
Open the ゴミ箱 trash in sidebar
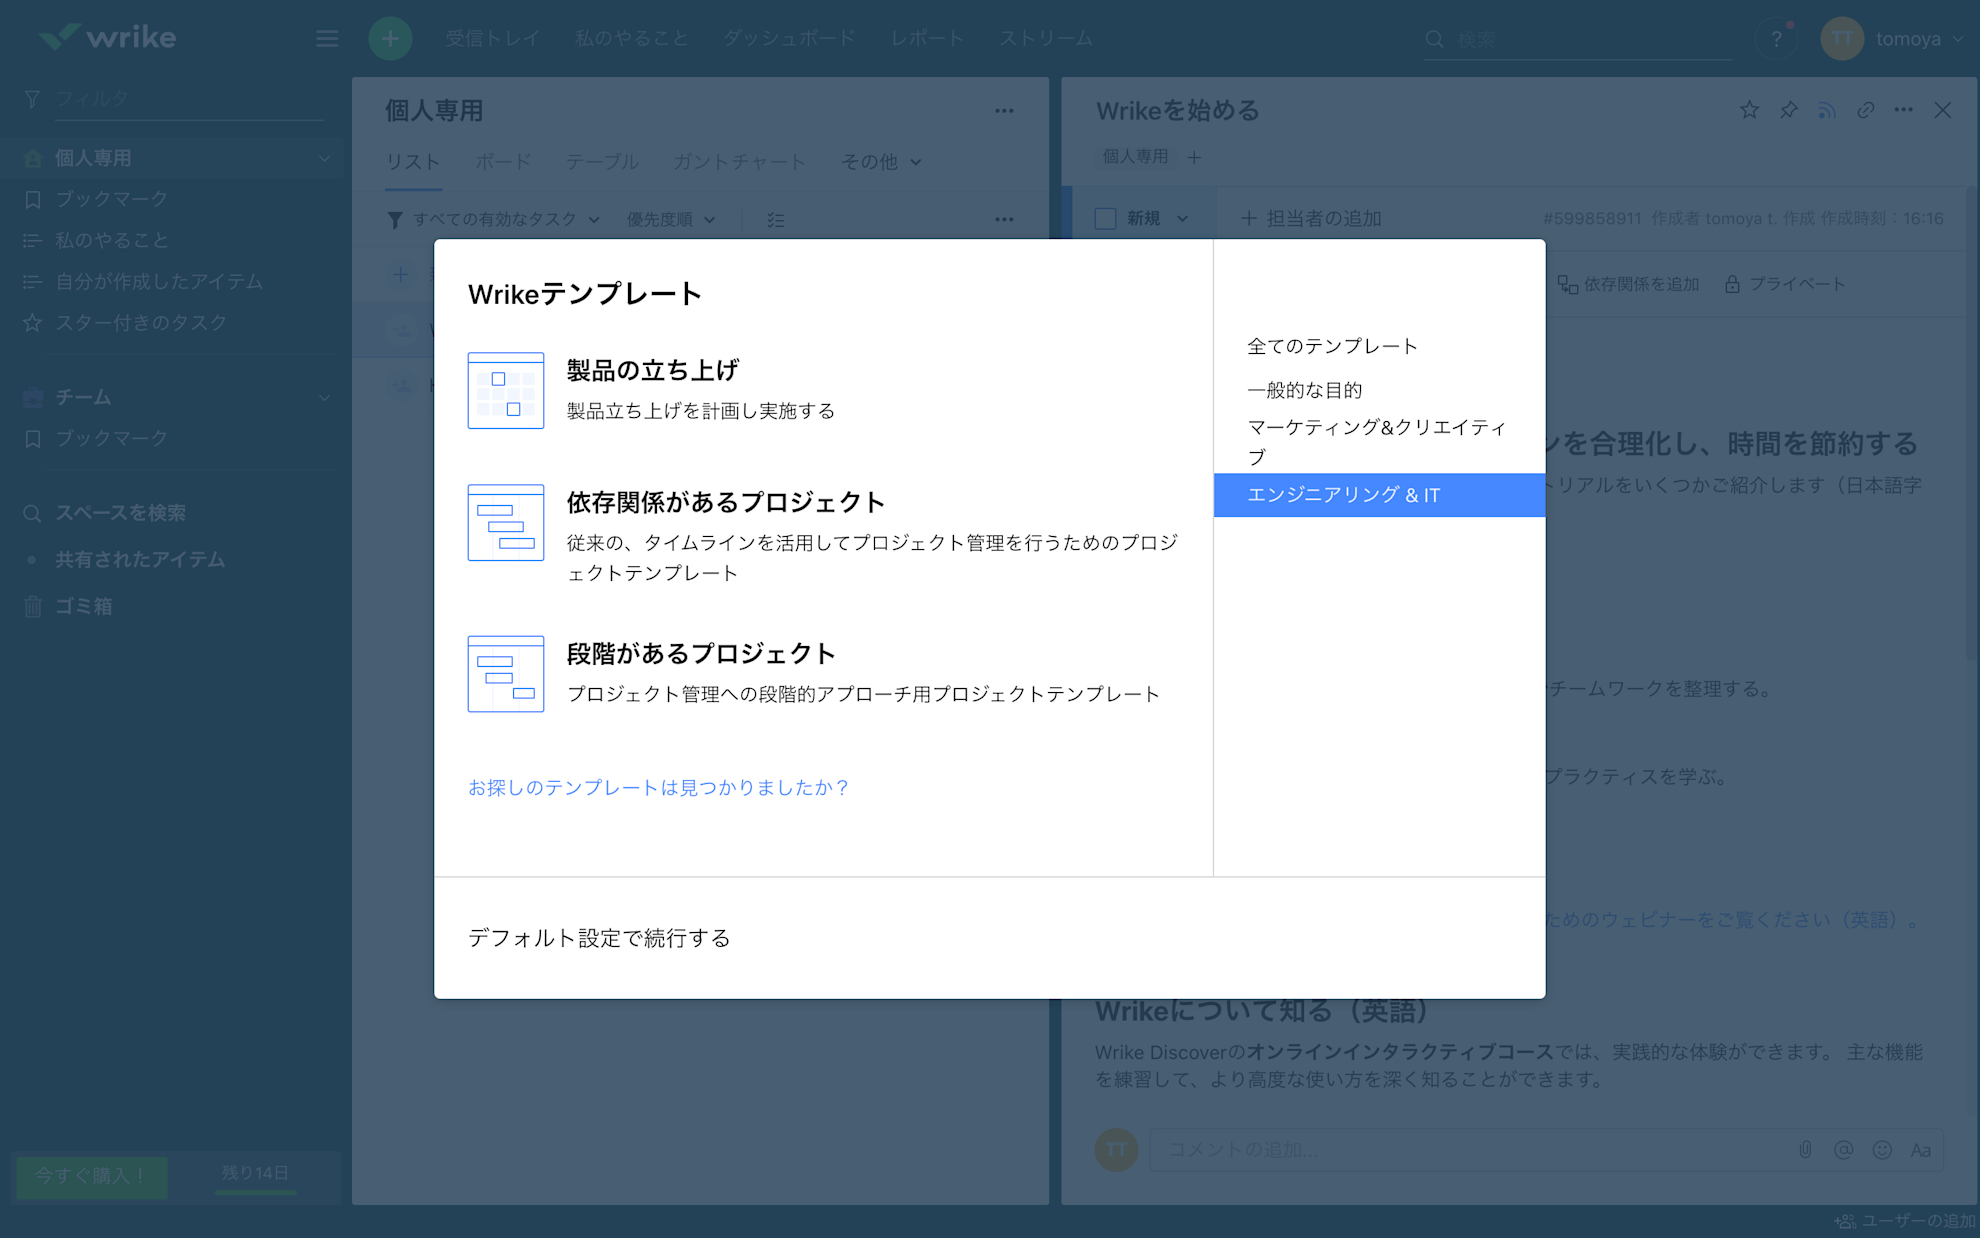(x=83, y=606)
